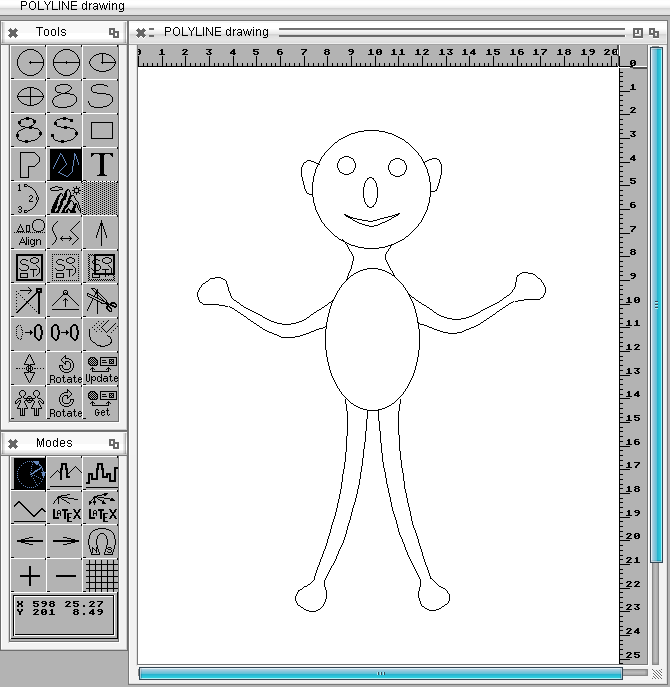Select the closed polygon tool
This screenshot has height=687, width=670.
coord(30,165)
